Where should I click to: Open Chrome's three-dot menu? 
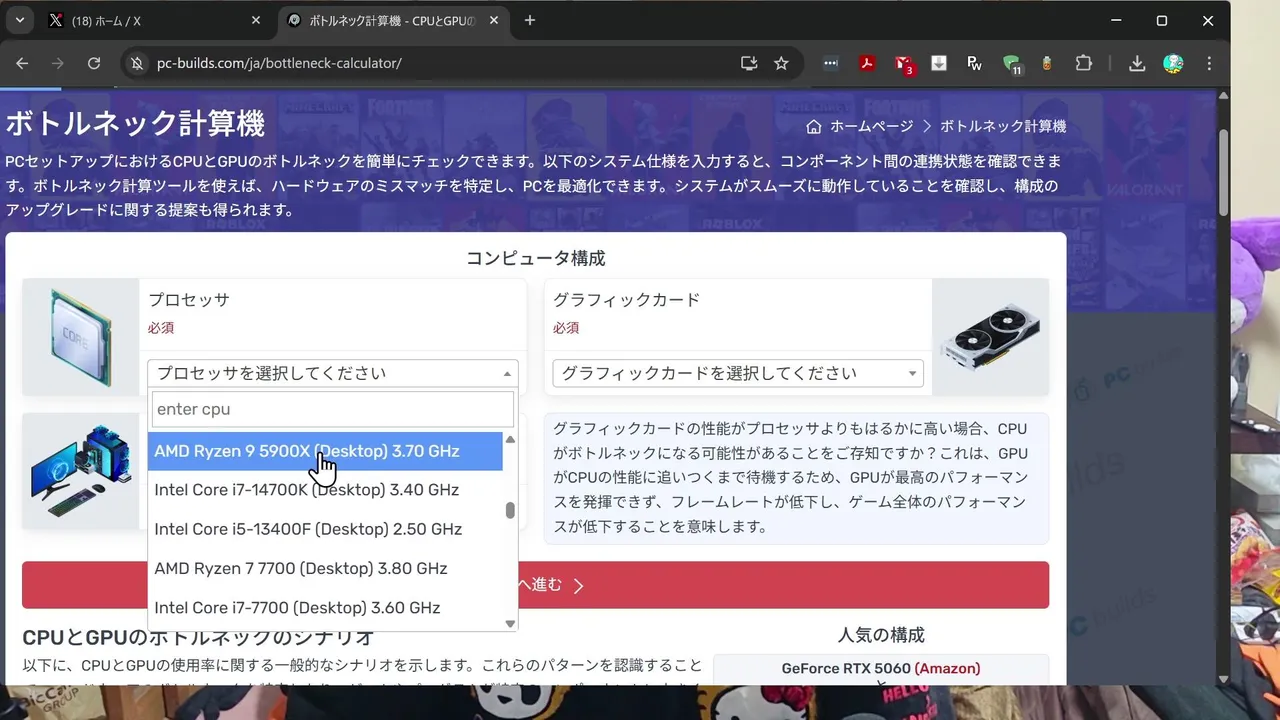[1209, 63]
